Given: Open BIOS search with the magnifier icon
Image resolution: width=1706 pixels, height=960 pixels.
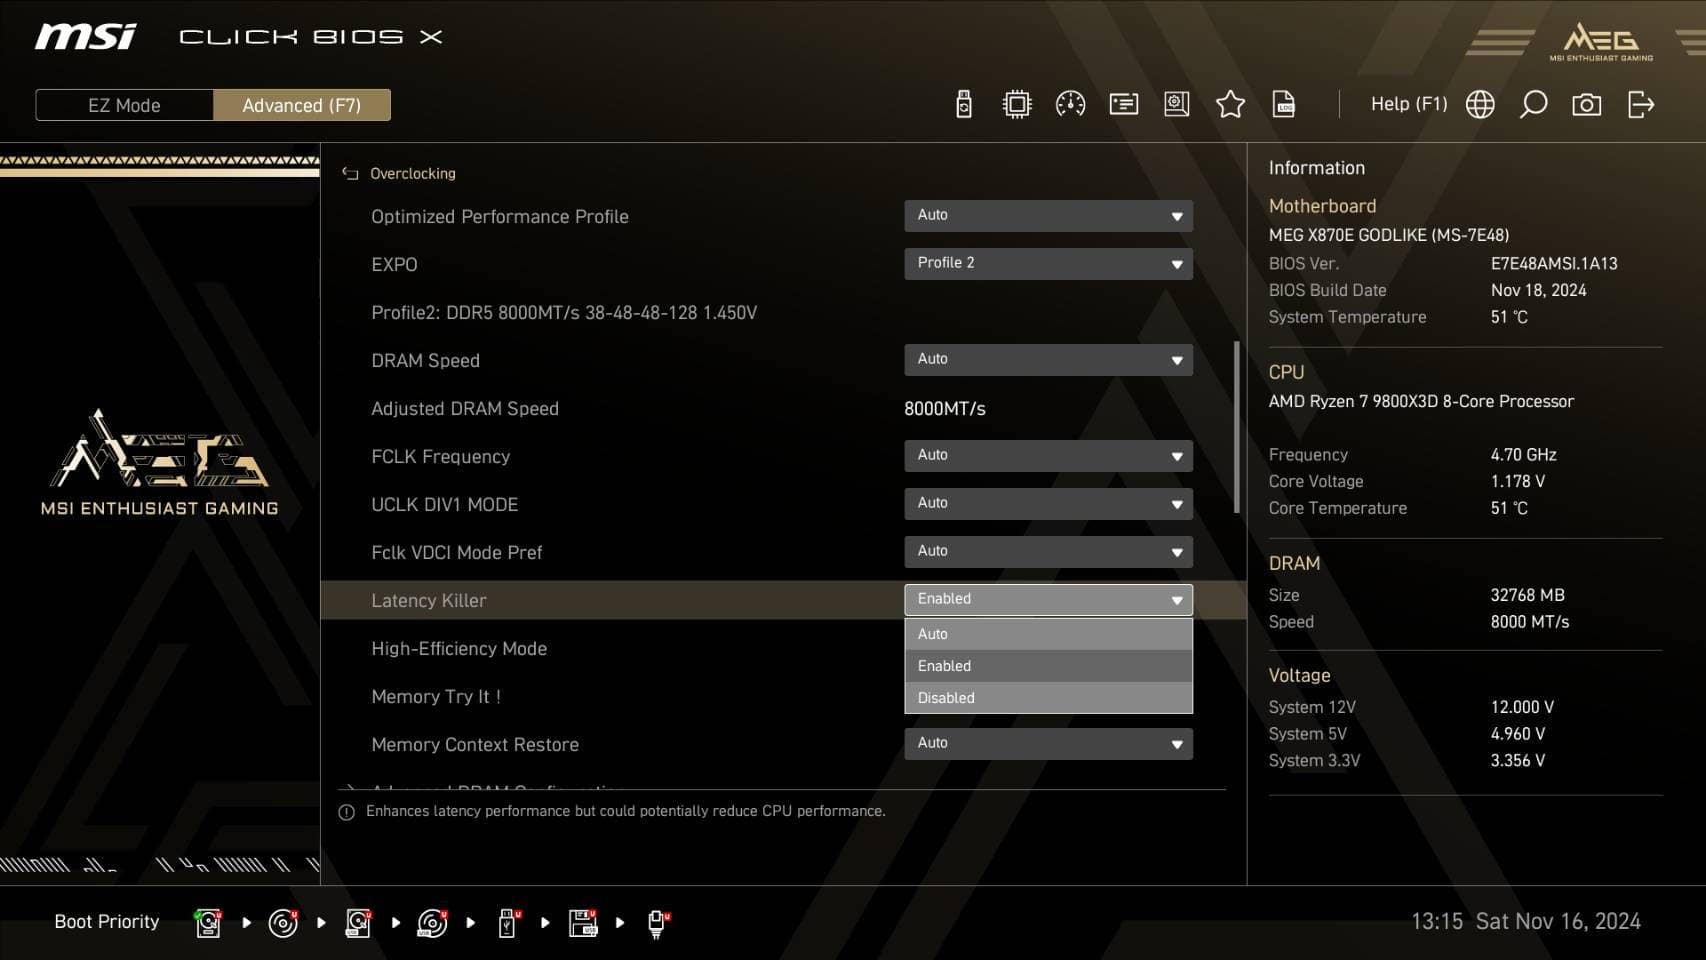Looking at the screenshot, I should tap(1533, 103).
